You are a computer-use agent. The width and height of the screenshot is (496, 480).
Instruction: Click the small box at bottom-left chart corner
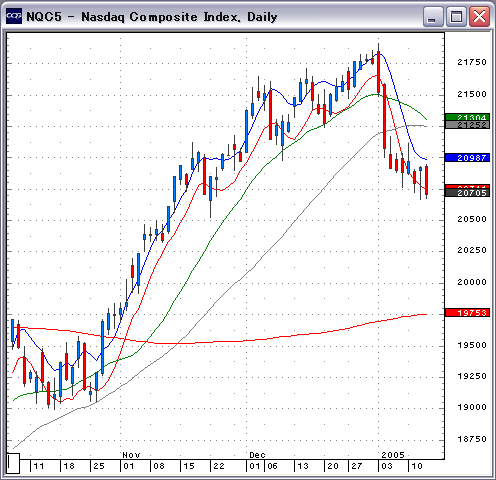pyautogui.click(x=13, y=463)
